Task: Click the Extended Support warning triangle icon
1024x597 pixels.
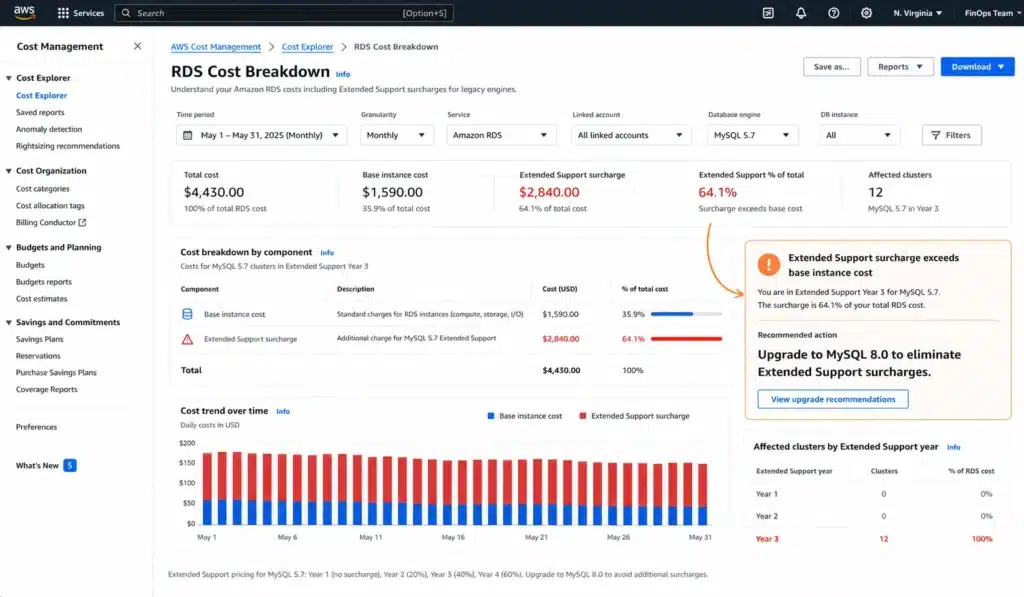Action: coord(187,339)
